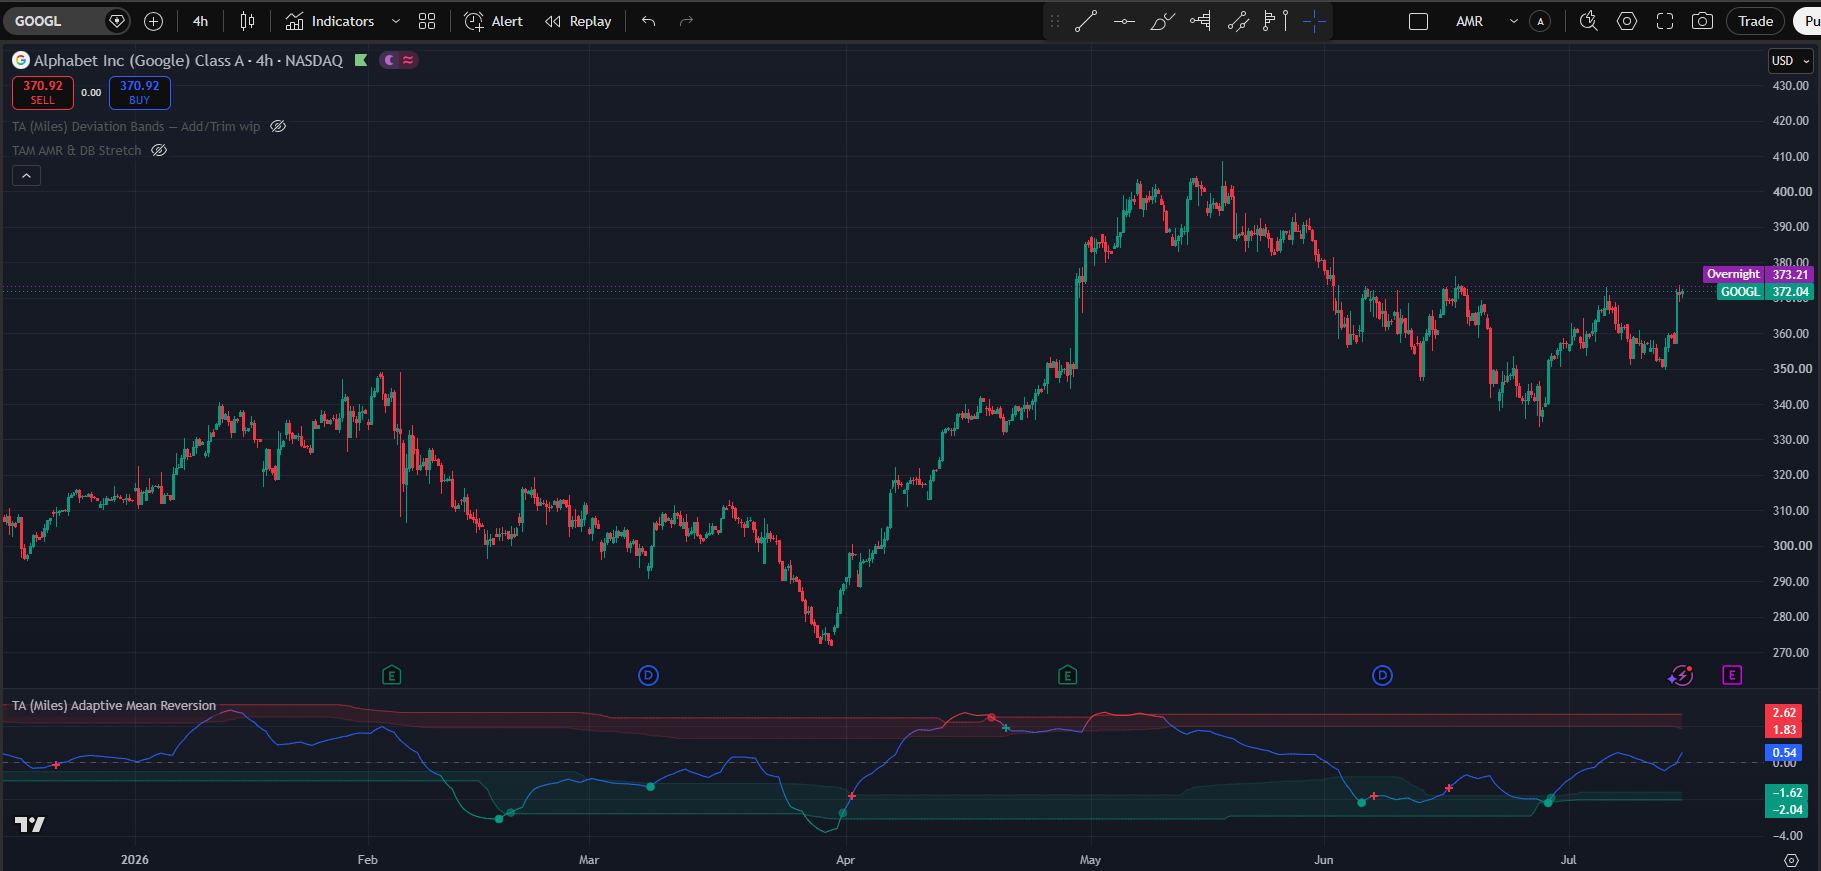Show the hidden Deviation Bands indicator
The height and width of the screenshot is (871, 1821).
(x=278, y=126)
